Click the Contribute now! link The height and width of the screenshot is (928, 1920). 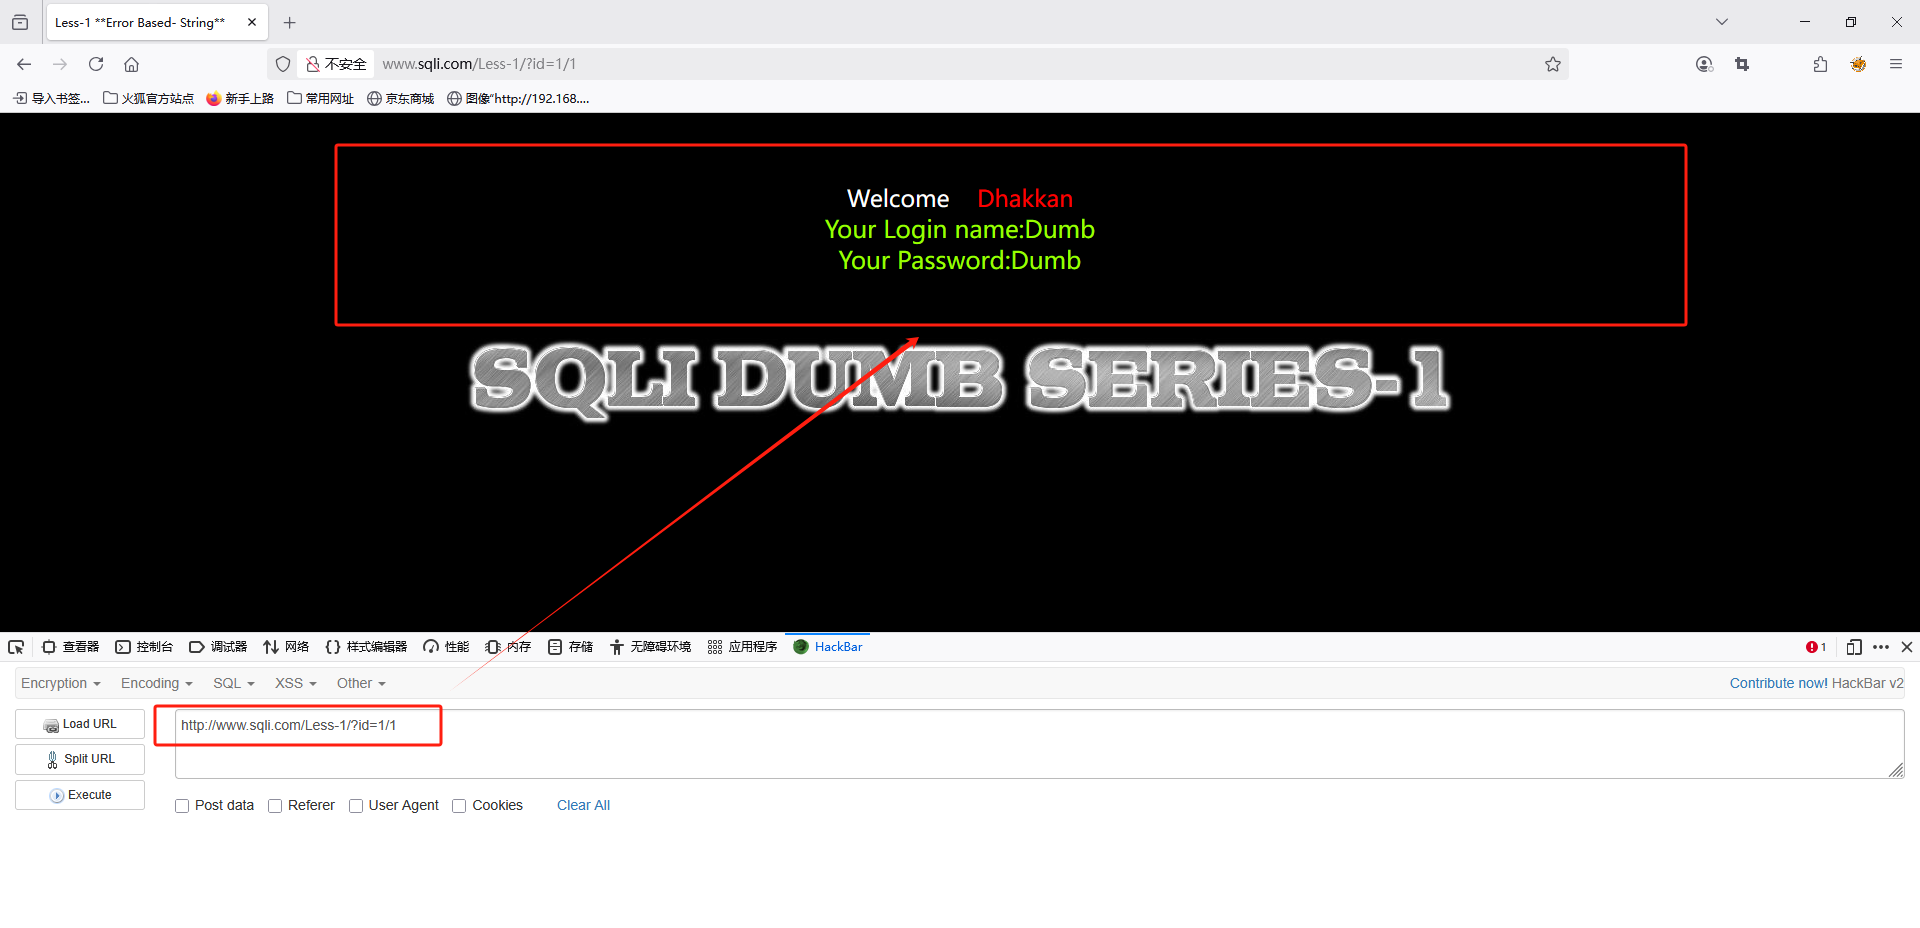[1778, 683]
